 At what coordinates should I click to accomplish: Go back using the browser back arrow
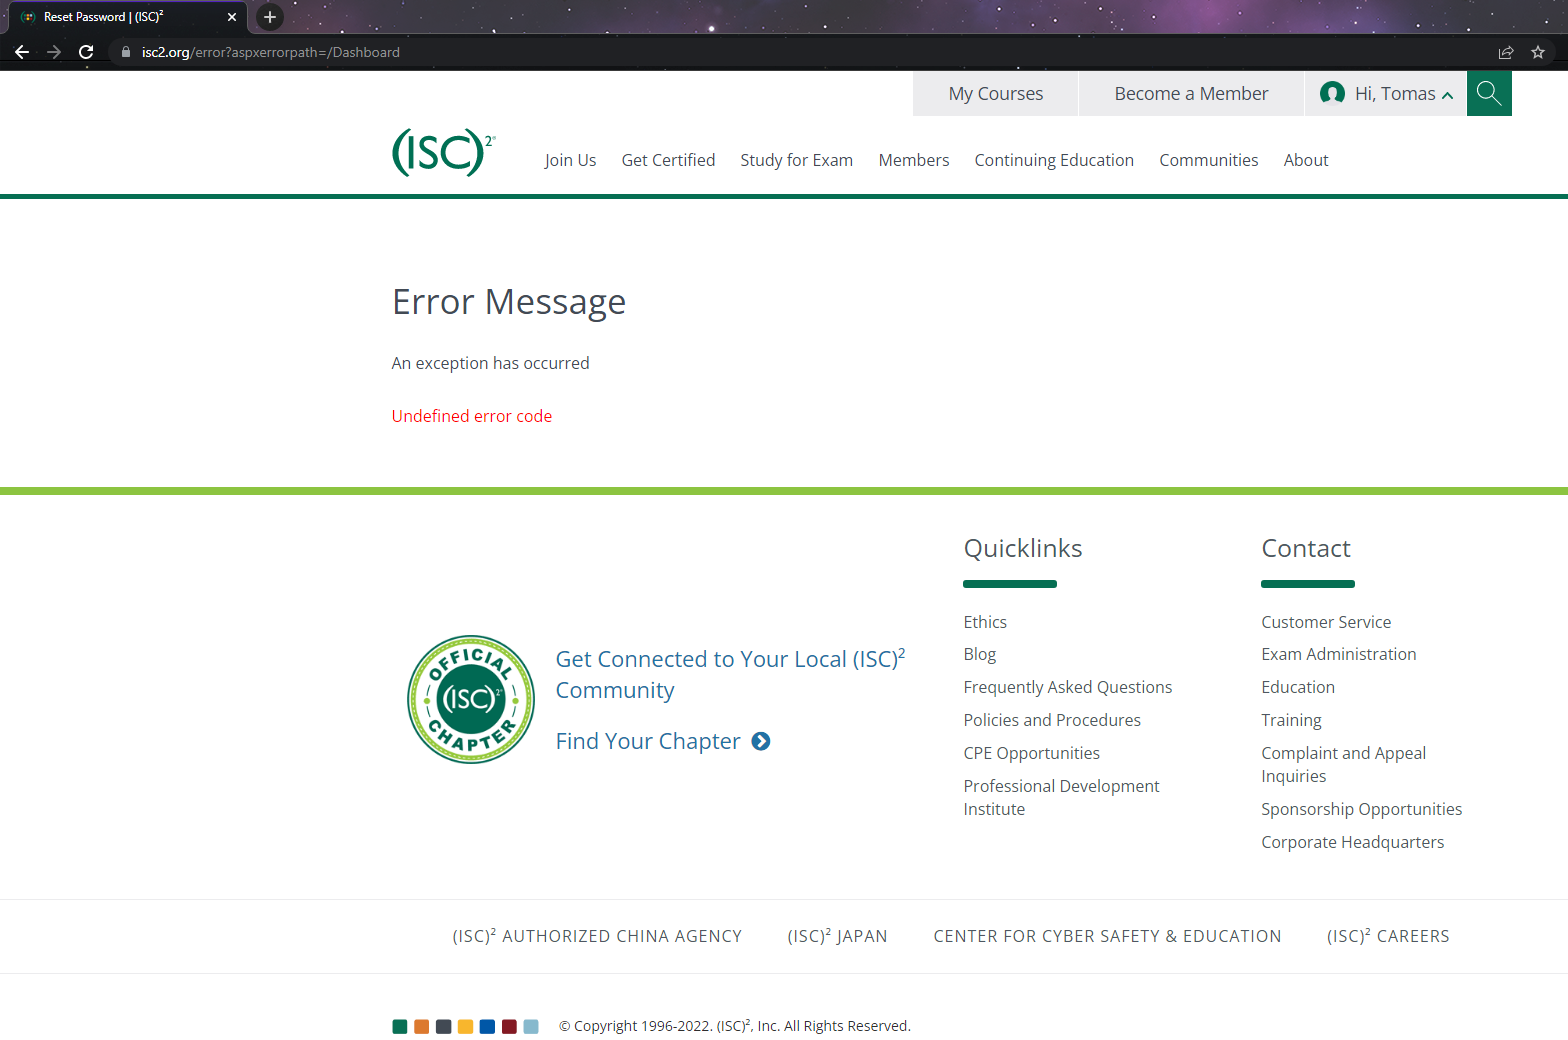pos(22,52)
